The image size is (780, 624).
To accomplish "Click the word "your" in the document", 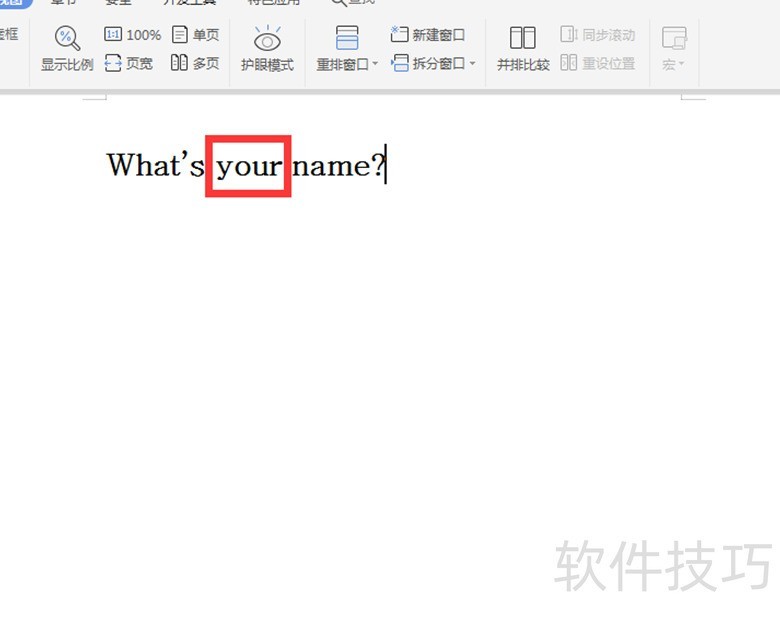I will point(249,167).
